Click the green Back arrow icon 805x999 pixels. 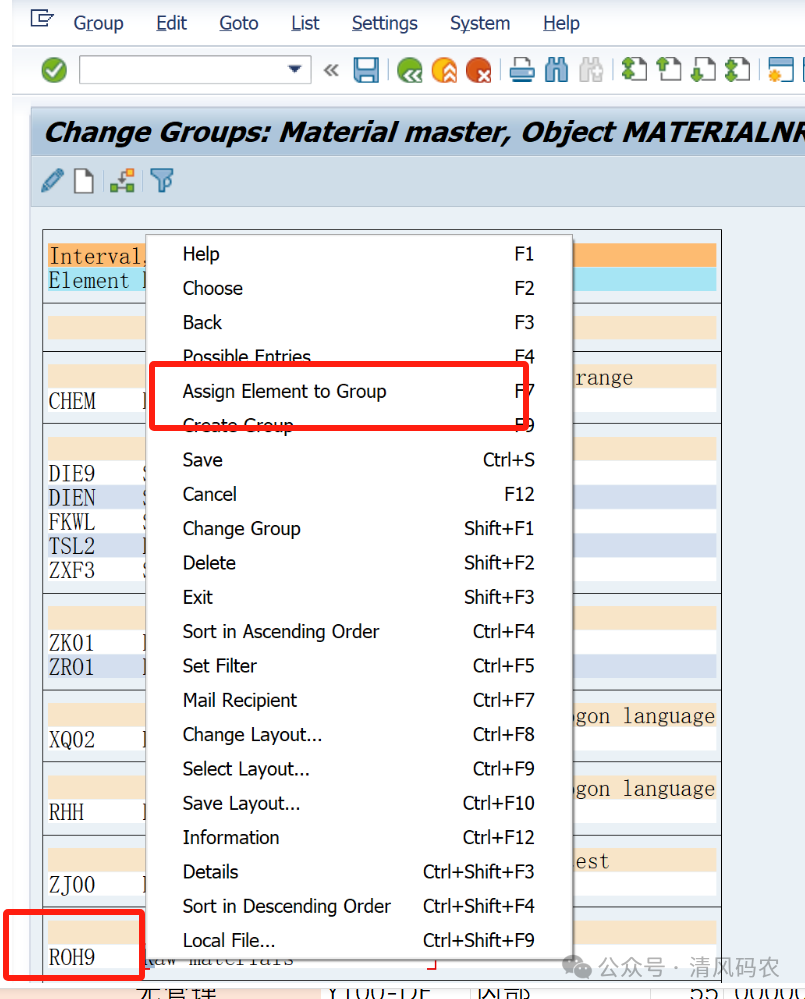(409, 70)
